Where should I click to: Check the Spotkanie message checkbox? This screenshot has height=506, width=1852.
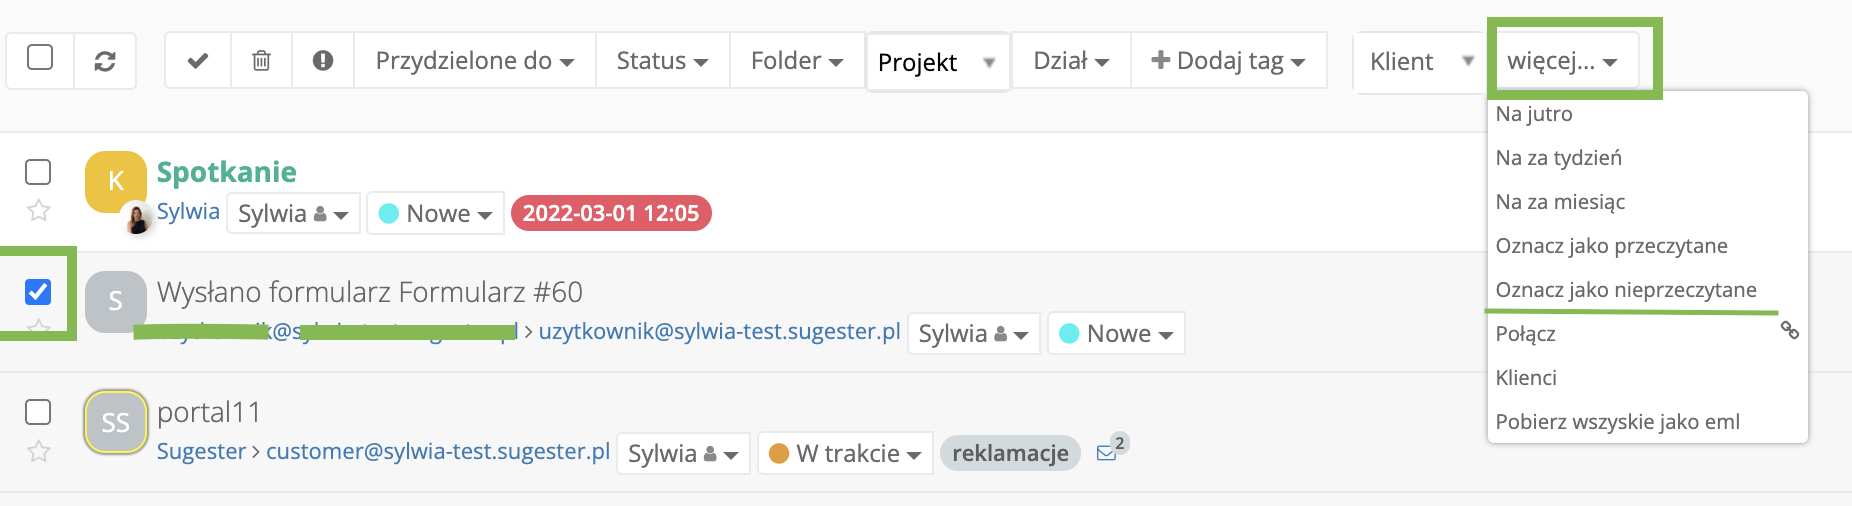[38, 172]
